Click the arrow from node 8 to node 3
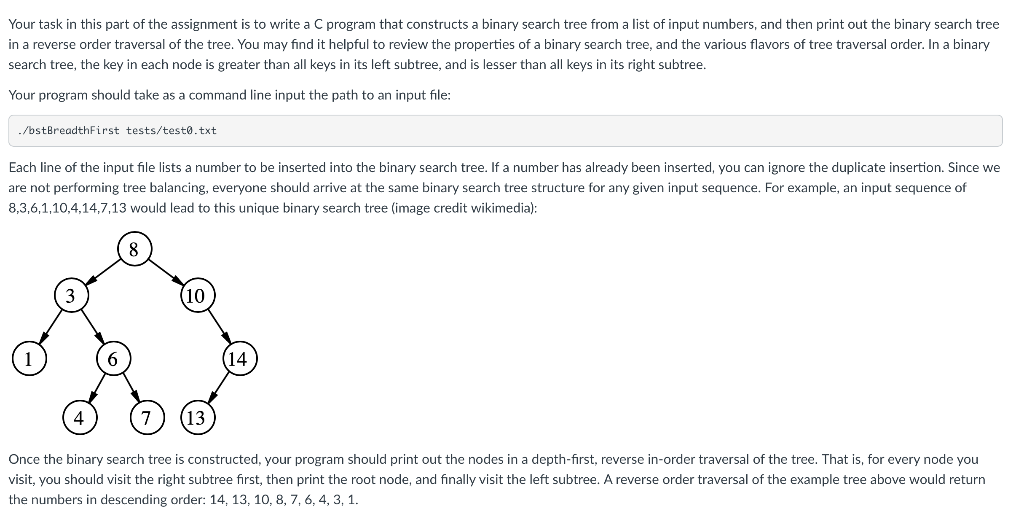The width and height of the screenshot is (1024, 522). [102, 273]
